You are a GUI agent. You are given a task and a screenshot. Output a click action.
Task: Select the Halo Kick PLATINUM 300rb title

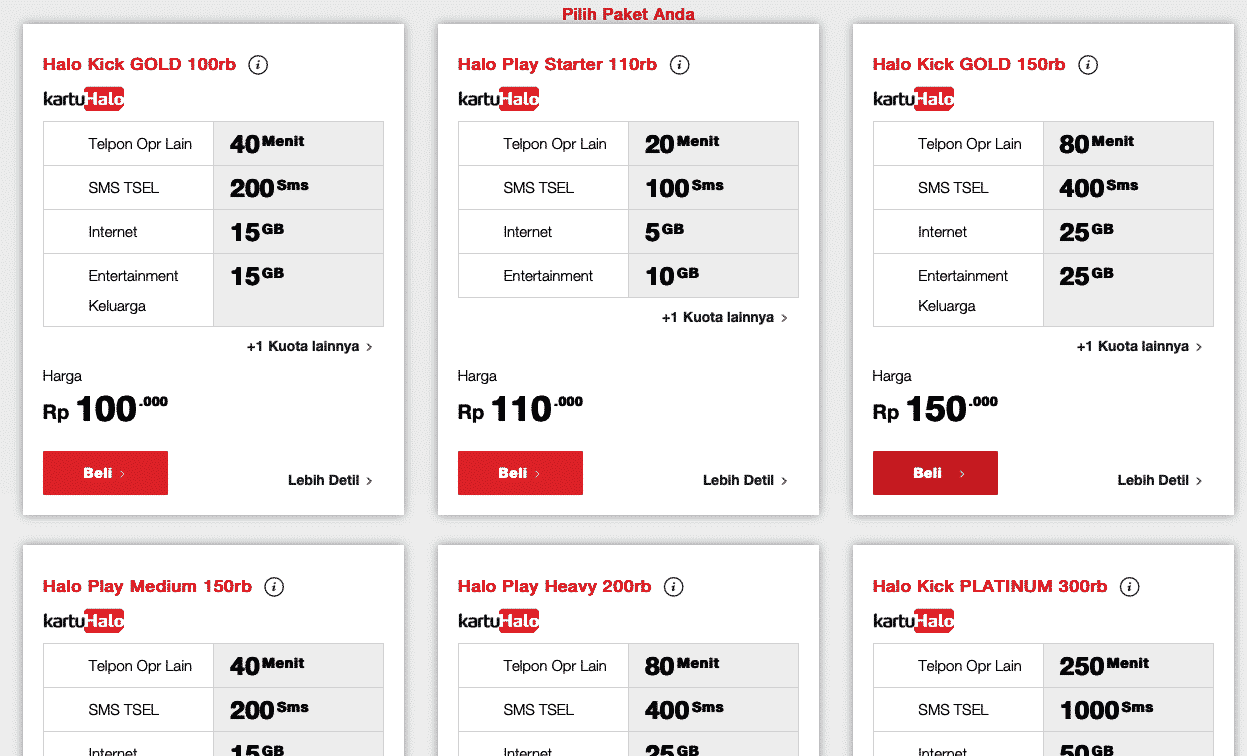(x=990, y=587)
